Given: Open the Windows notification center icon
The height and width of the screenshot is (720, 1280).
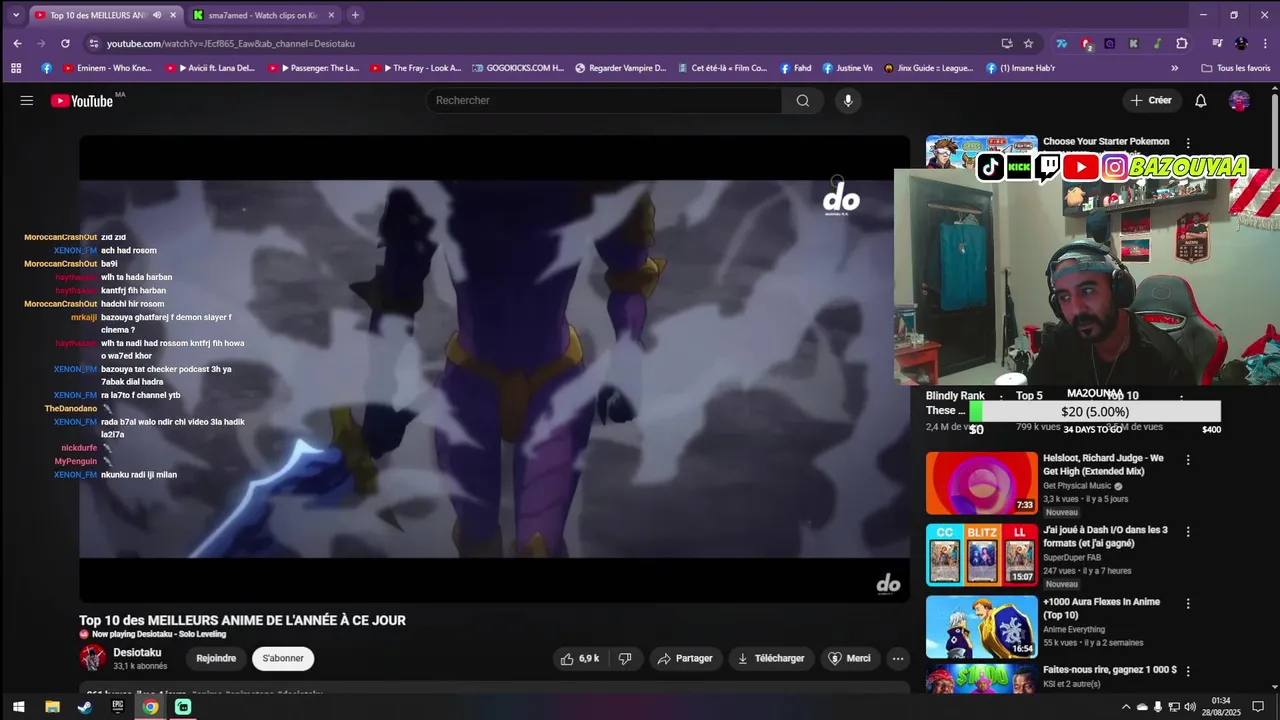Looking at the screenshot, I should (x=1259, y=707).
